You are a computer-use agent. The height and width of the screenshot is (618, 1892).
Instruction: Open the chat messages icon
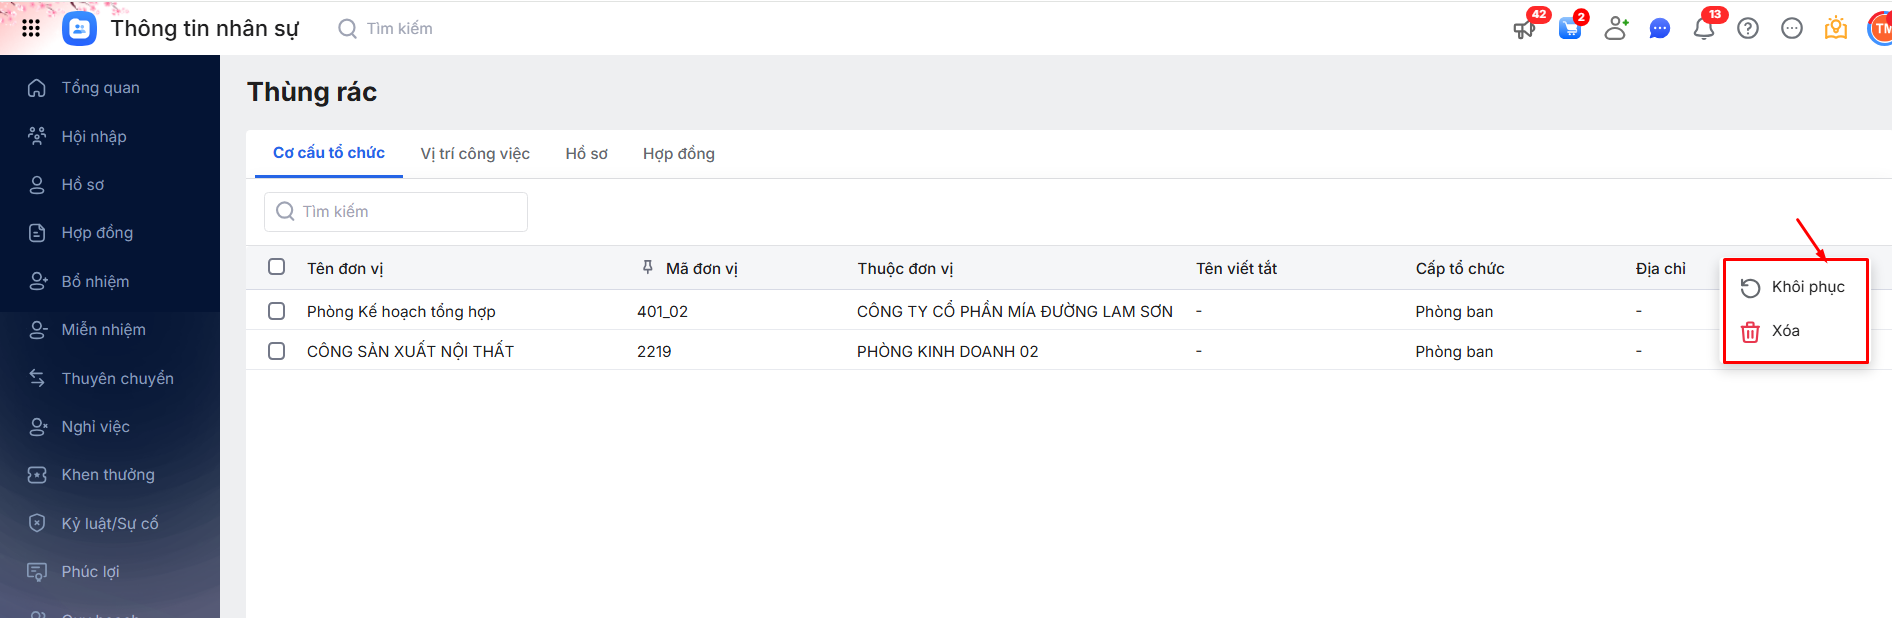[1660, 29]
